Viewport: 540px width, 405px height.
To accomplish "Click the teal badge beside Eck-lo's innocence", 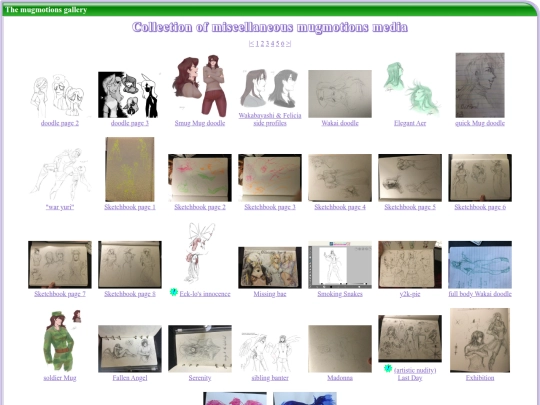I will point(174,292).
